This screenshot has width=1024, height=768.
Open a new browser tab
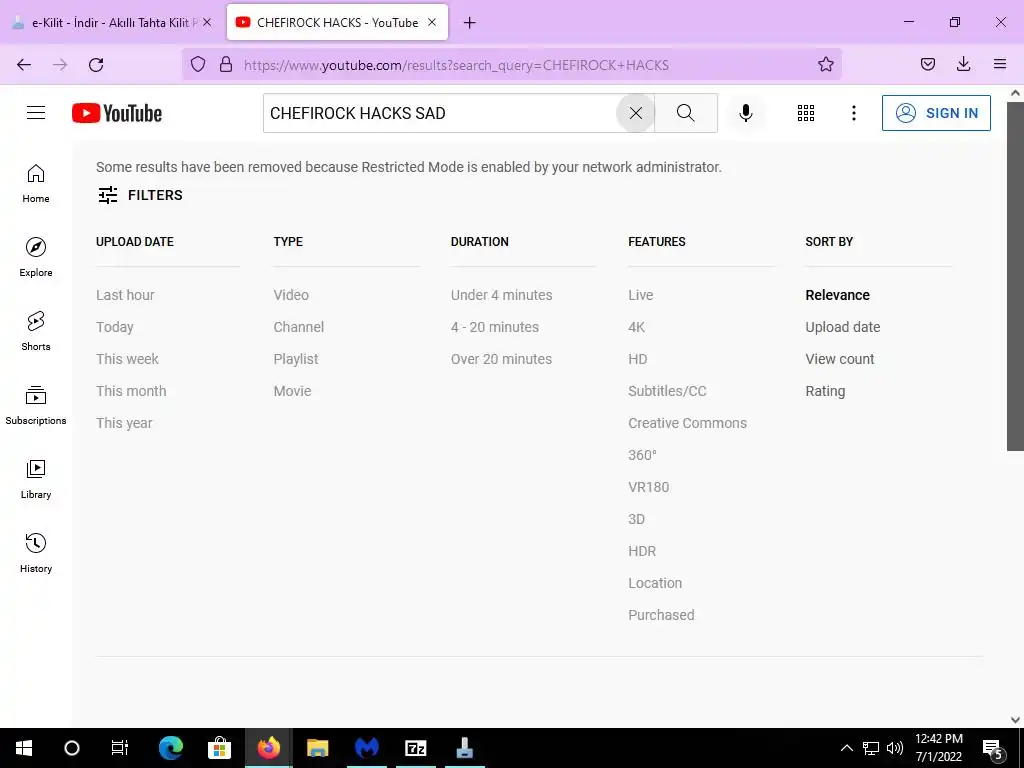click(x=470, y=23)
